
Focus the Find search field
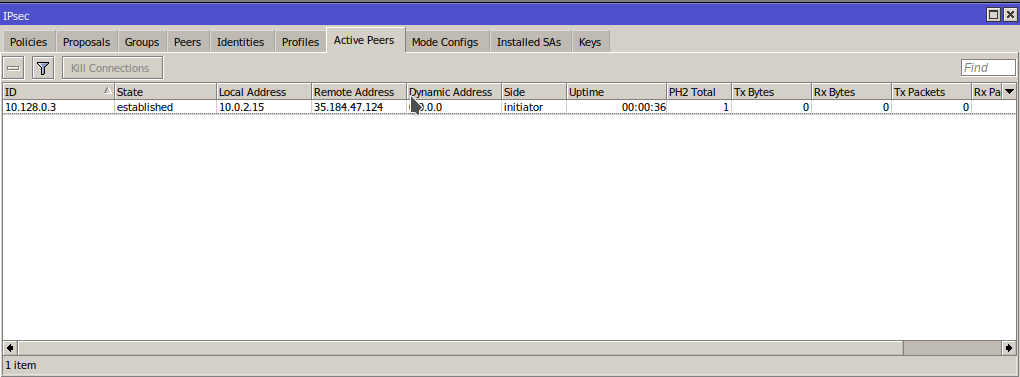[987, 68]
